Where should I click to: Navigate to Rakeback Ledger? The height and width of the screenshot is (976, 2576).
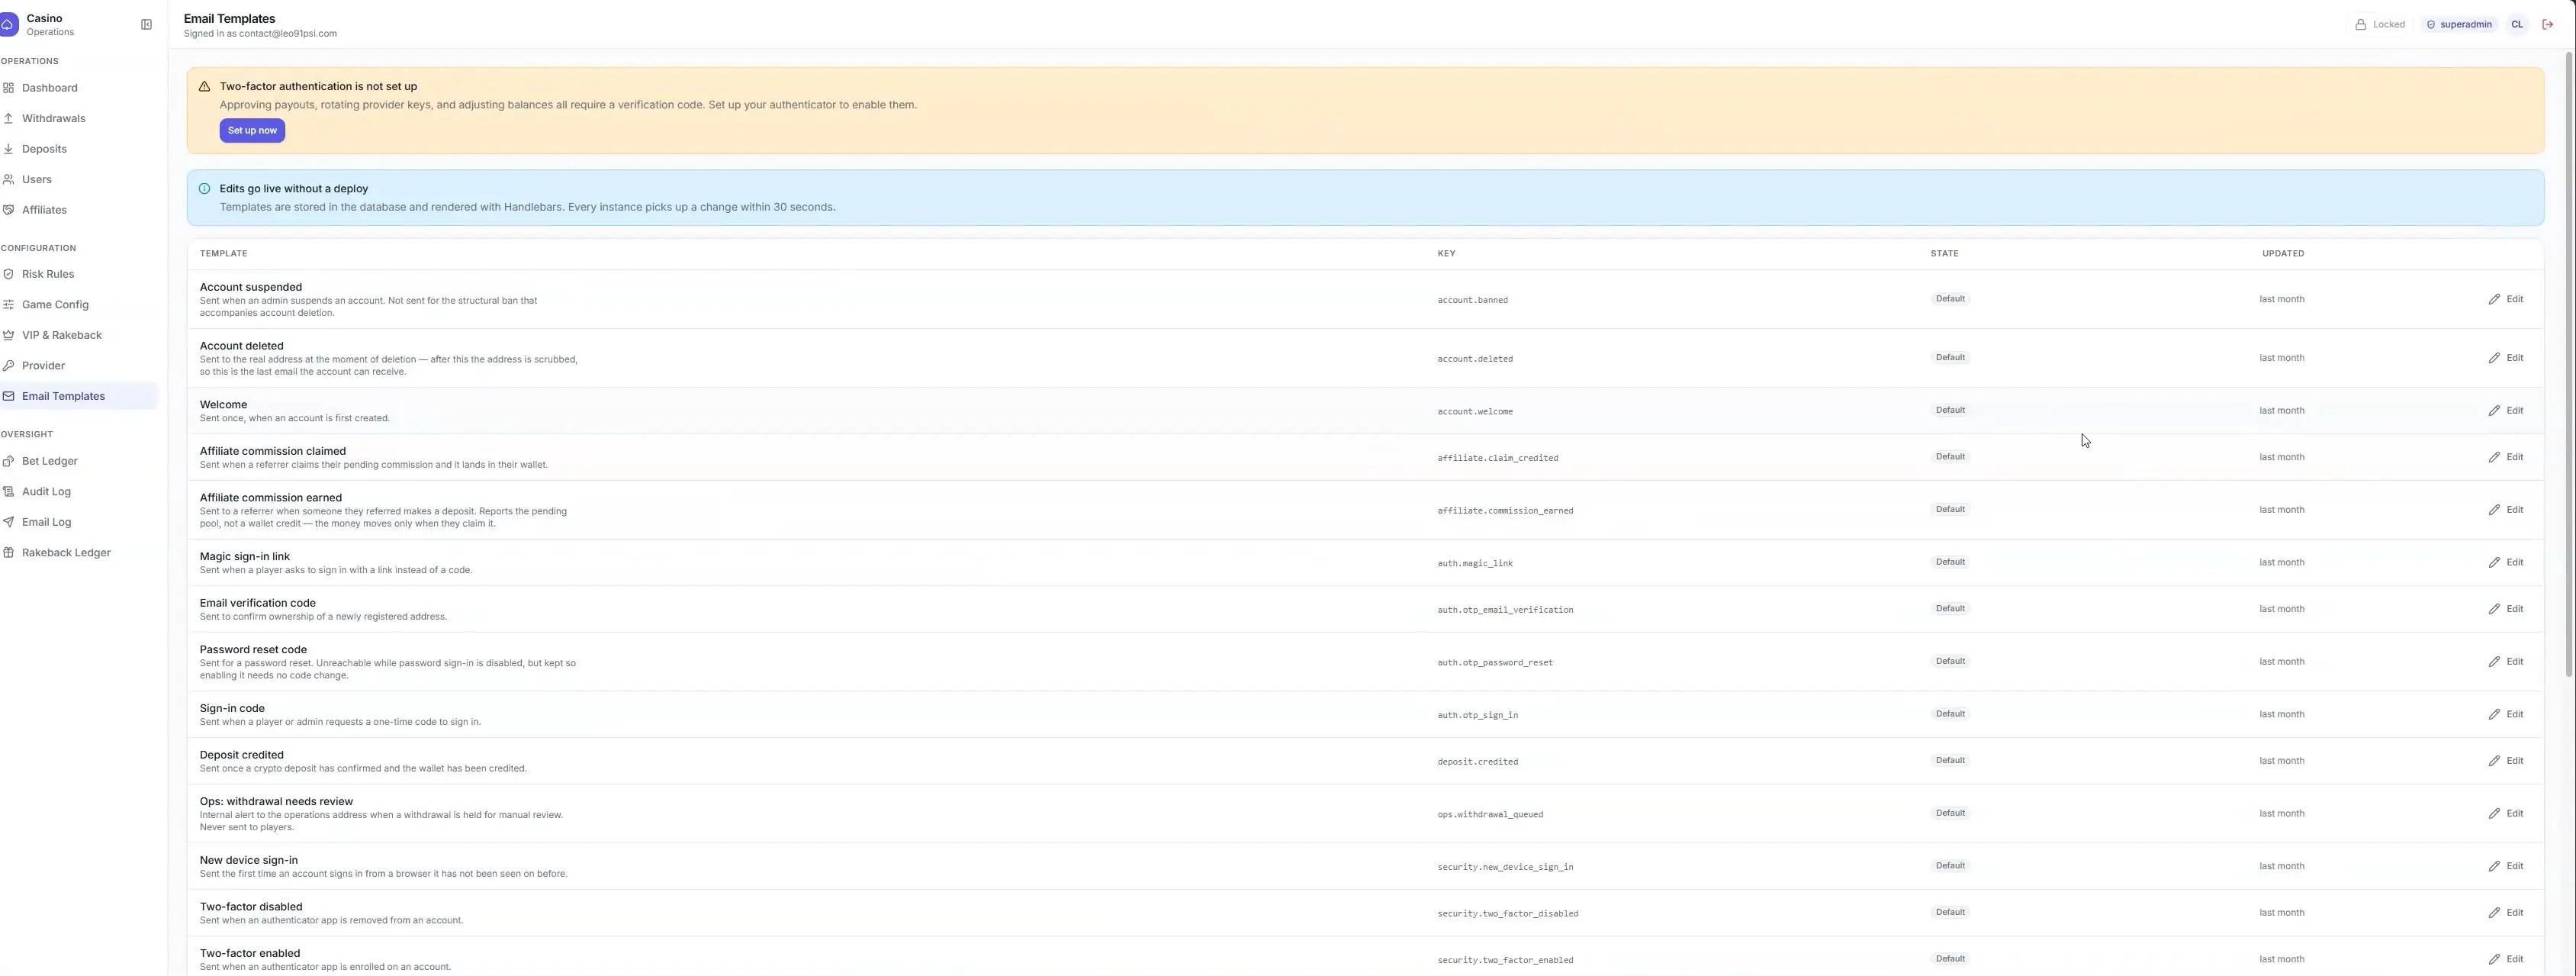click(79, 553)
